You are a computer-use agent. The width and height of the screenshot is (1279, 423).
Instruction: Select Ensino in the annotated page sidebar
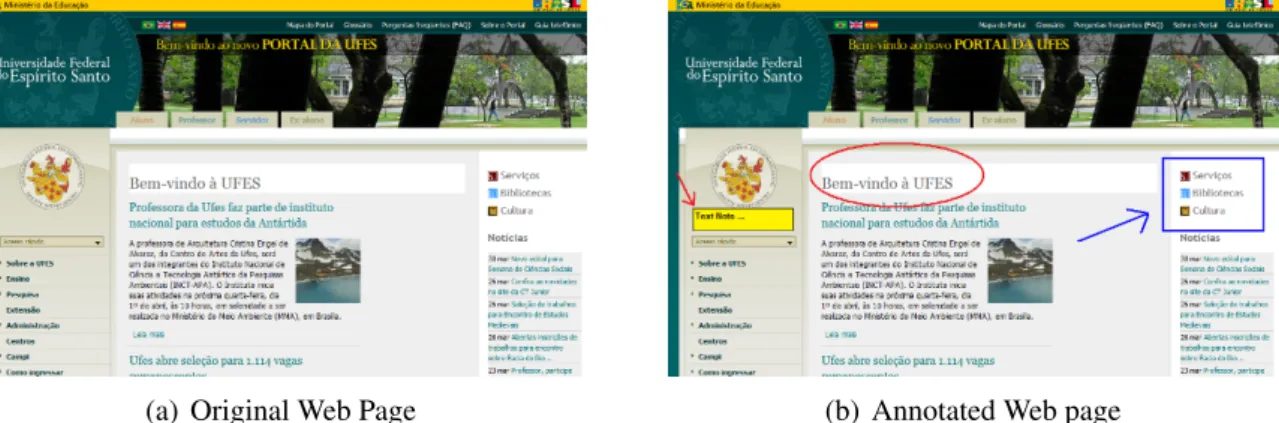(x=711, y=279)
